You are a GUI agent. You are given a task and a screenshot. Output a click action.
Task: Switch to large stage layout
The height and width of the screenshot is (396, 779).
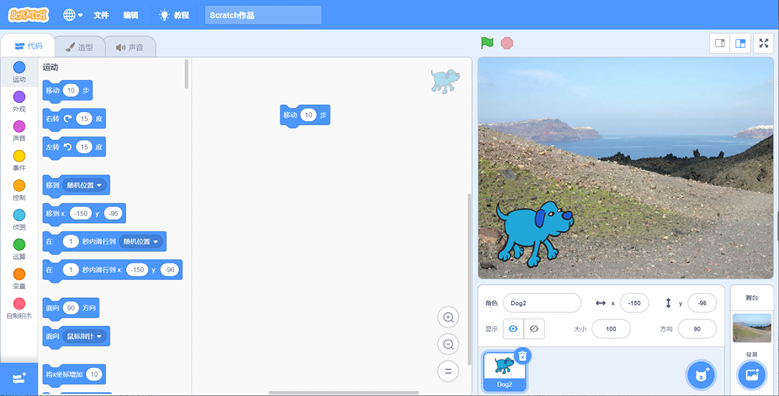[x=740, y=43]
